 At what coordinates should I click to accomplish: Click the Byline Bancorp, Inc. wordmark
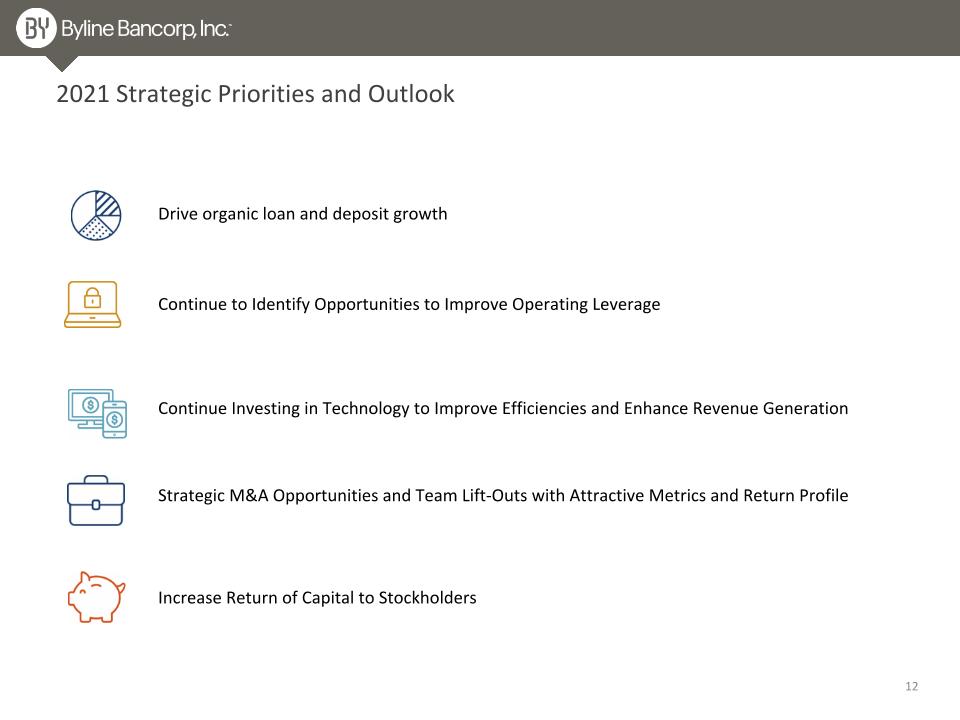[x=146, y=29]
